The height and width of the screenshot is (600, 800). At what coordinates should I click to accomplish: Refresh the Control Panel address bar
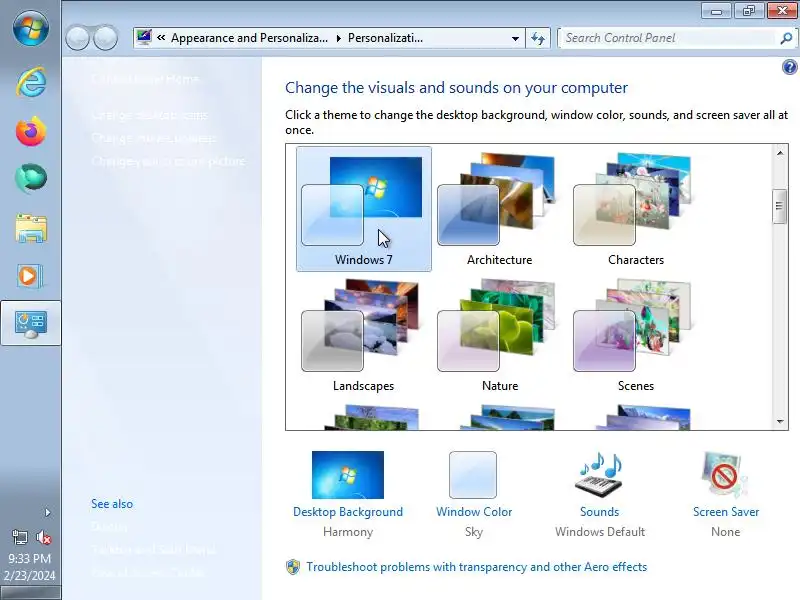click(x=538, y=38)
